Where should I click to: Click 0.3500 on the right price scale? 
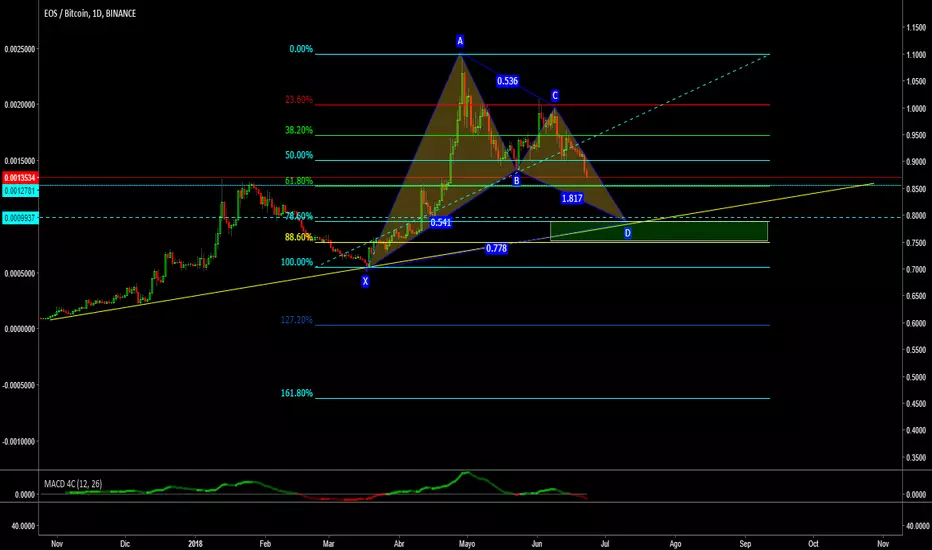pyautogui.click(x=916, y=458)
